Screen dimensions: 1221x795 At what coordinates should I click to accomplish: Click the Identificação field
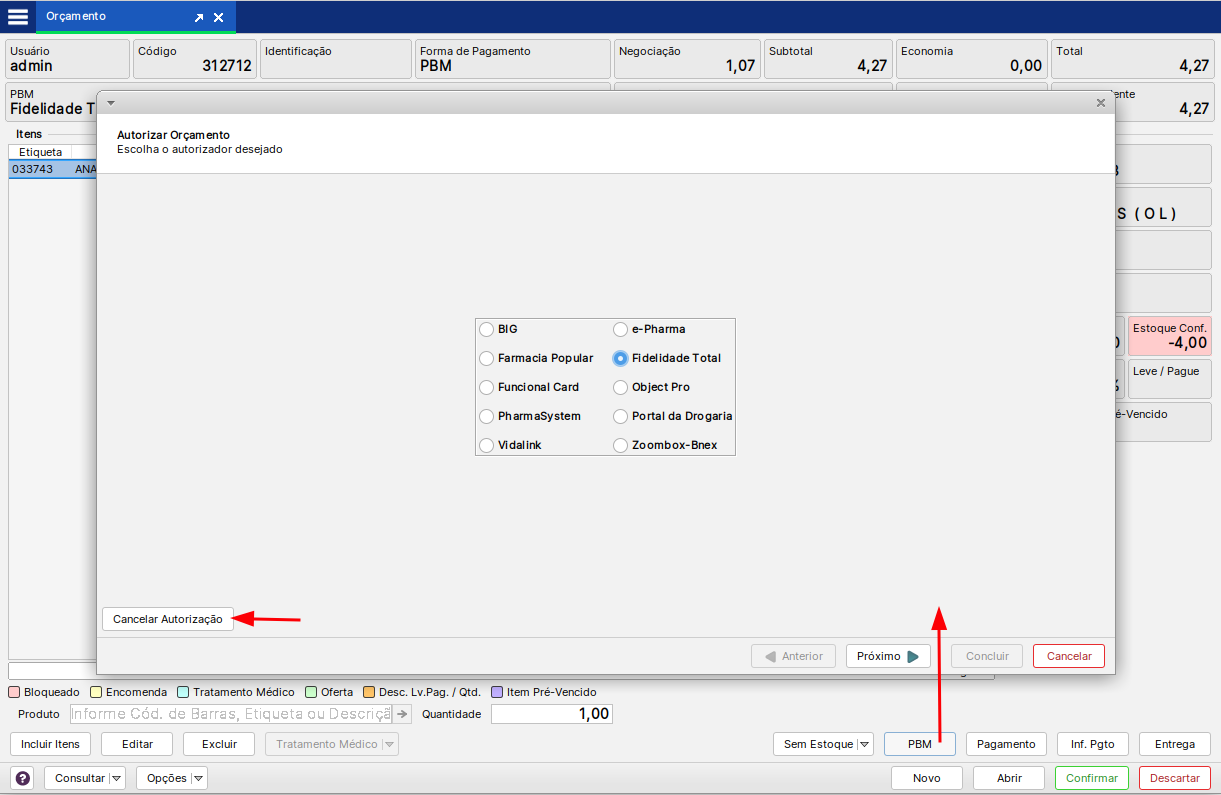[x=336, y=59]
